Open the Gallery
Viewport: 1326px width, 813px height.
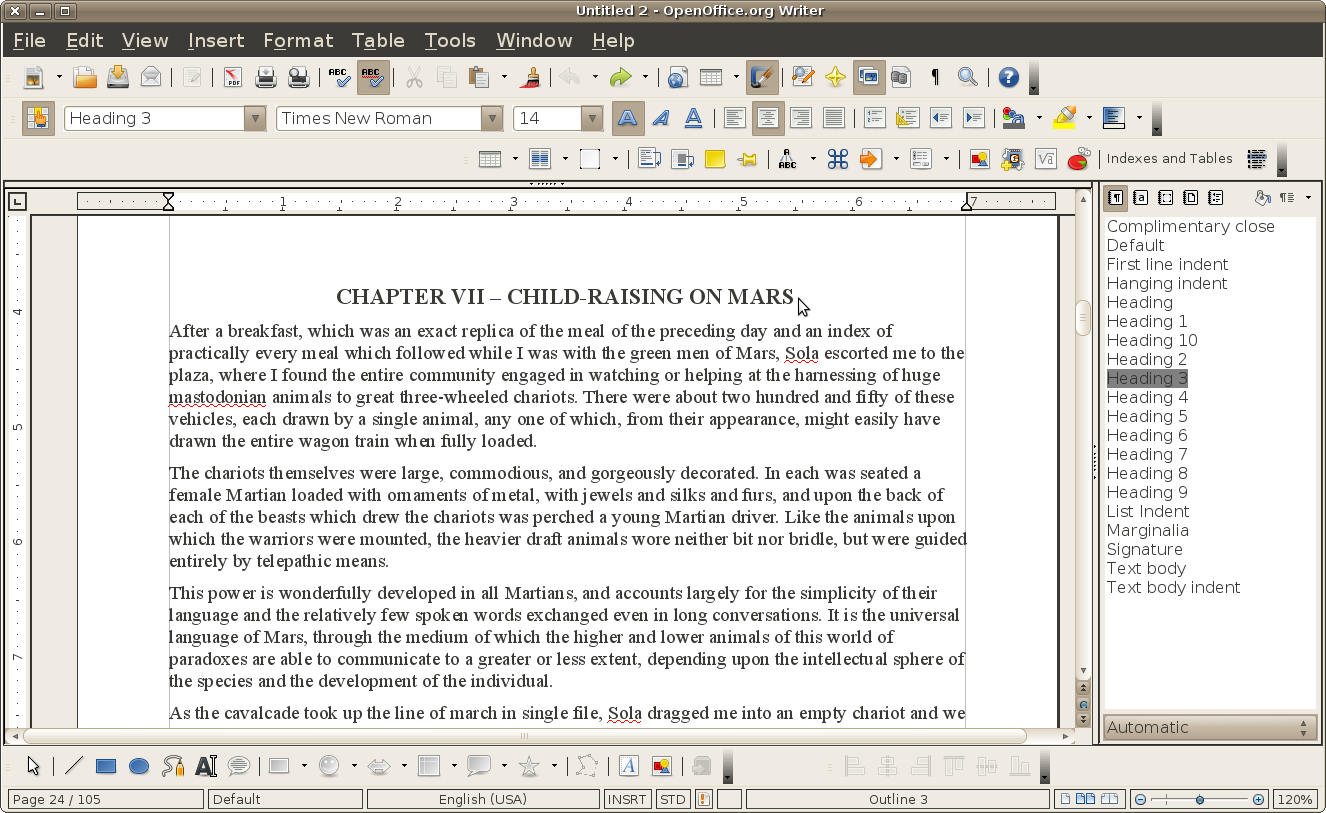coord(868,77)
